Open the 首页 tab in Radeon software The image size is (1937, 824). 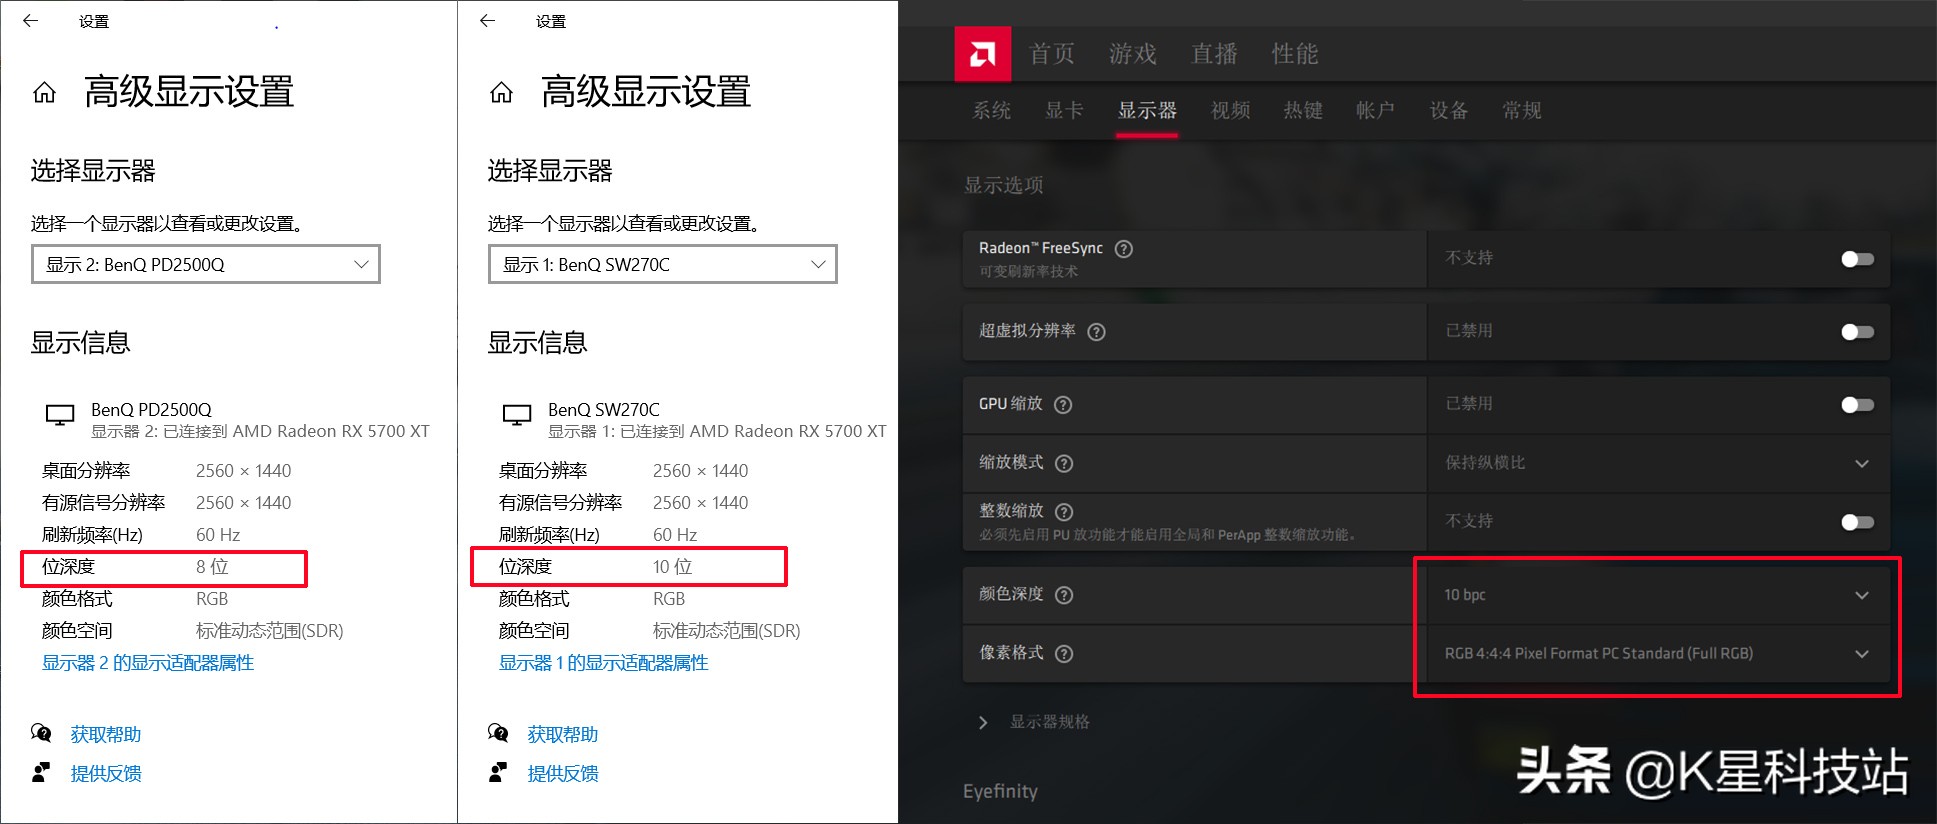tap(1052, 54)
